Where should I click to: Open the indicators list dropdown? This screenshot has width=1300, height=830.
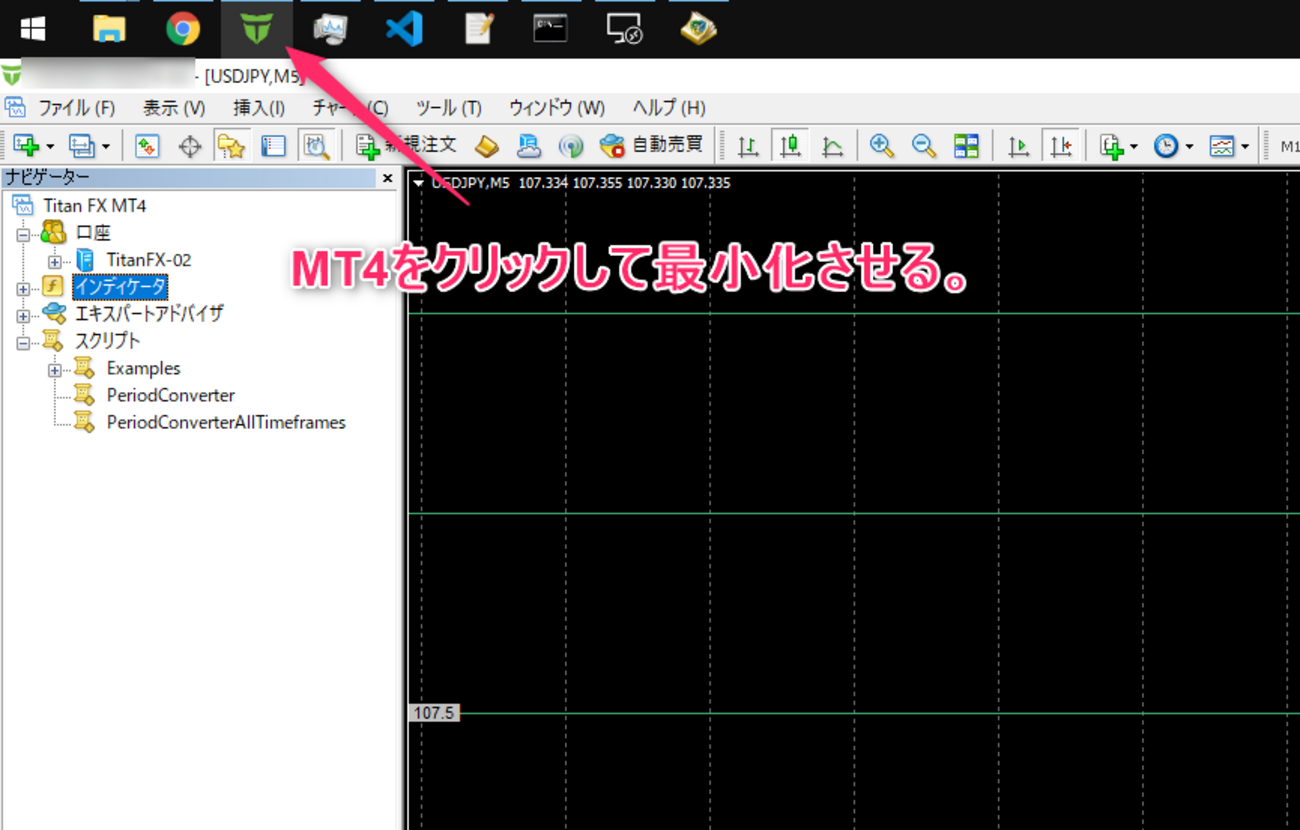(x=1132, y=145)
